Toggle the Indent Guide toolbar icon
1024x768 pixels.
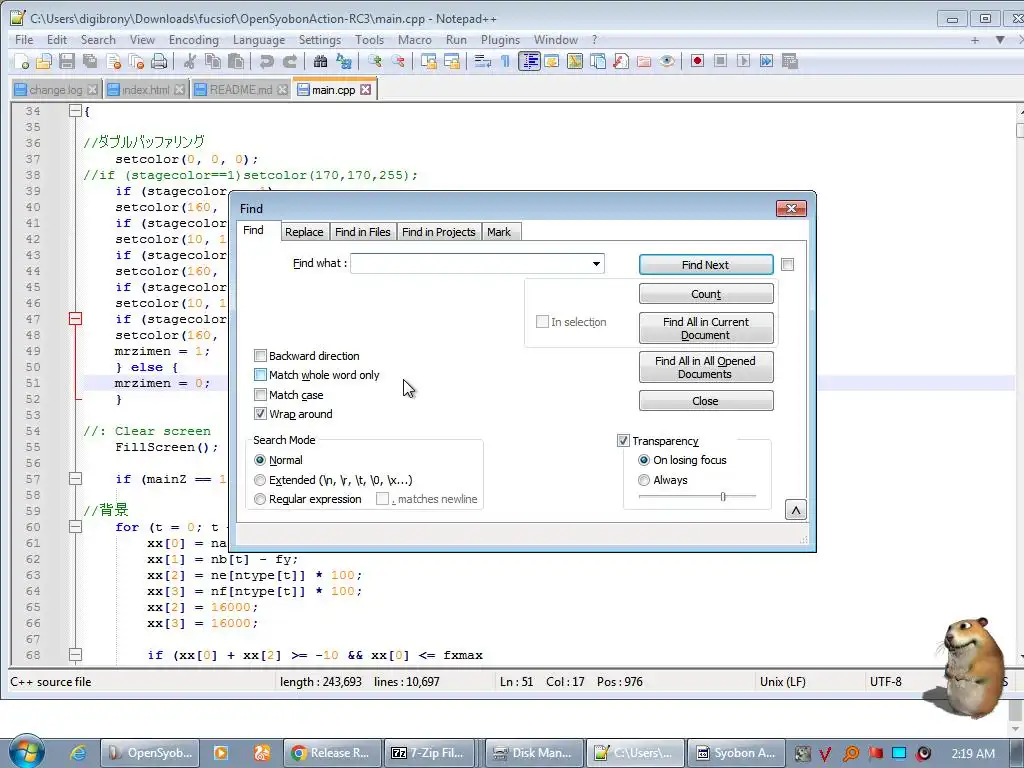pyautogui.click(x=529, y=61)
